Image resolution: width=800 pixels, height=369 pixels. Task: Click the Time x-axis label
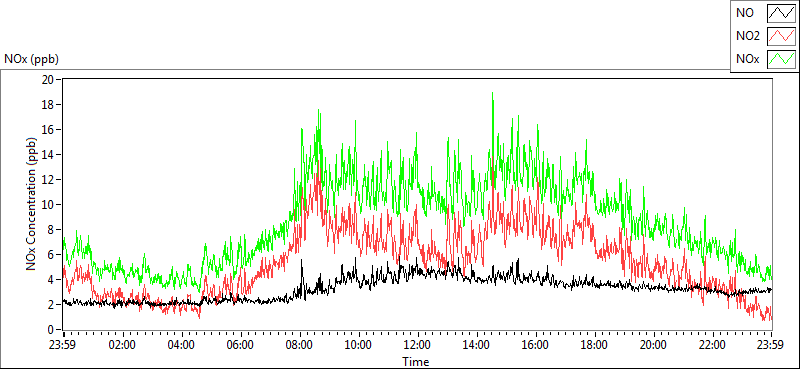coord(416,362)
